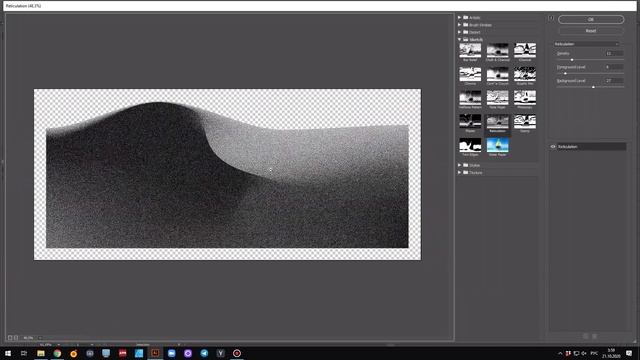Open the Reticulation filter type dropdown
The height and width of the screenshot is (360, 640).
(586, 44)
